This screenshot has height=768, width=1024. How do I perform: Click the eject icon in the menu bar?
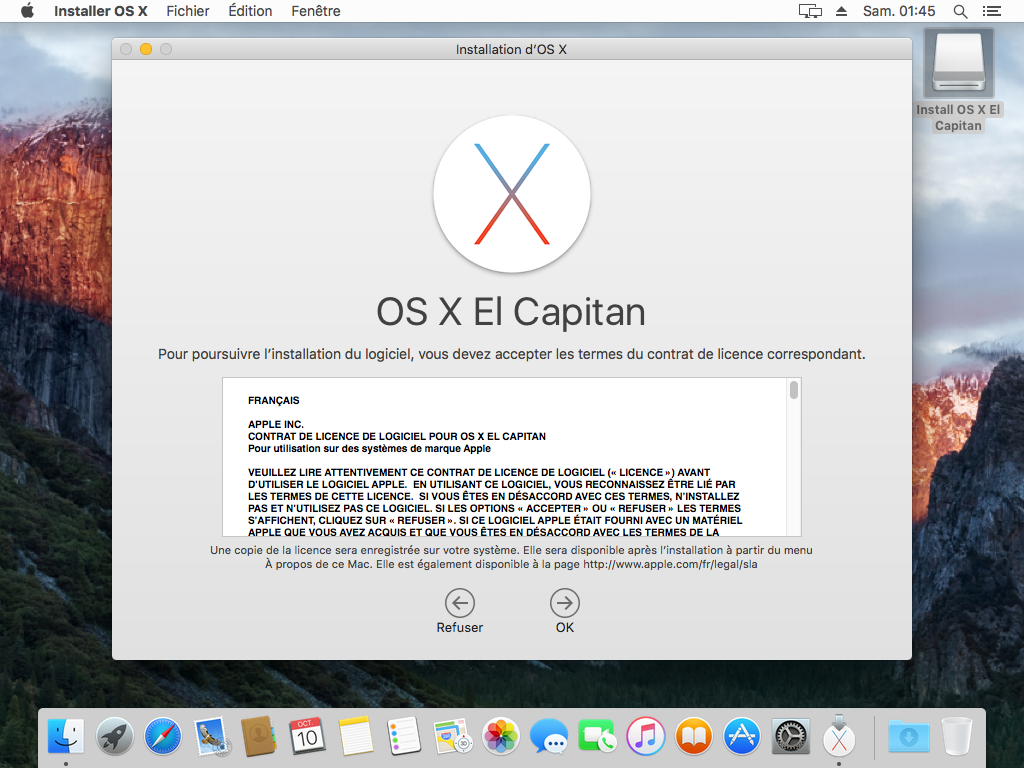pos(841,11)
